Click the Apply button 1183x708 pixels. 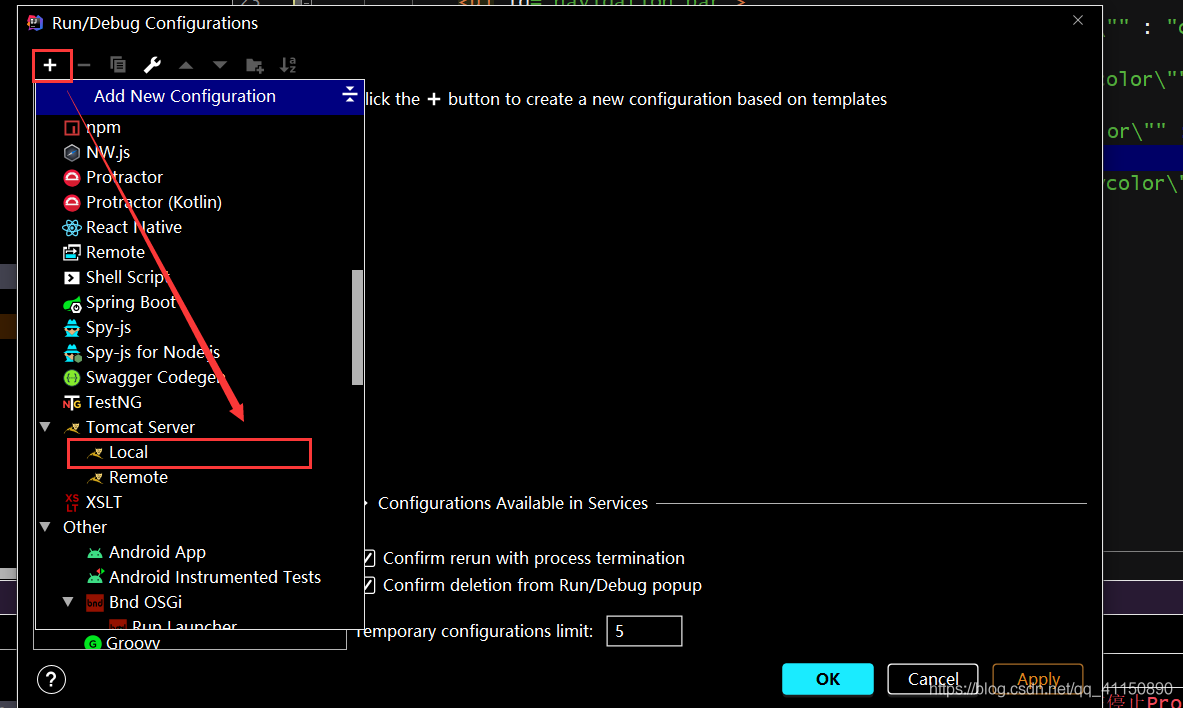coord(1038,679)
